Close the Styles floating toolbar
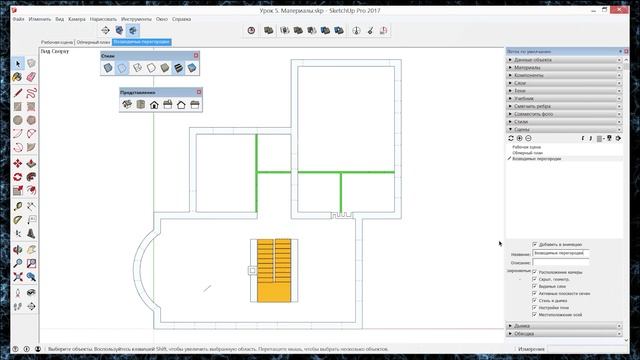The image size is (640, 360). (196, 56)
